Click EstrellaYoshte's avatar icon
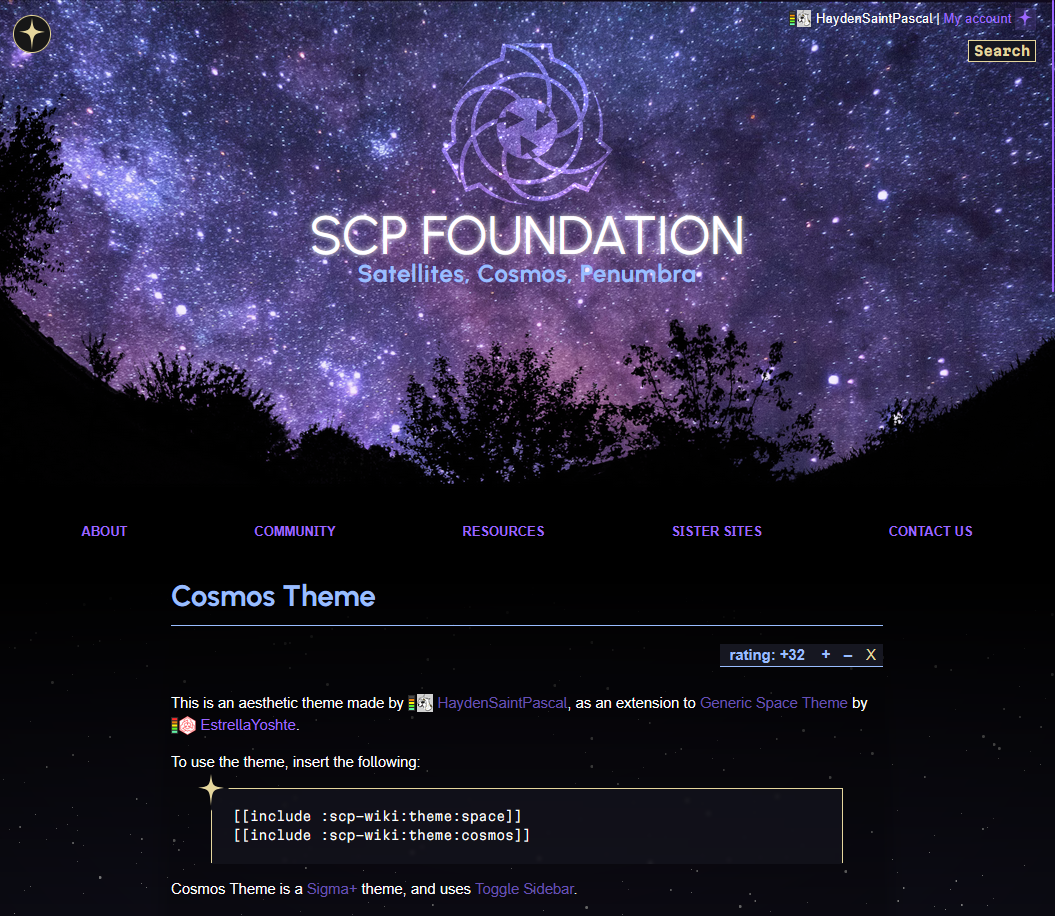Image resolution: width=1055 pixels, height=916 pixels. coord(187,725)
